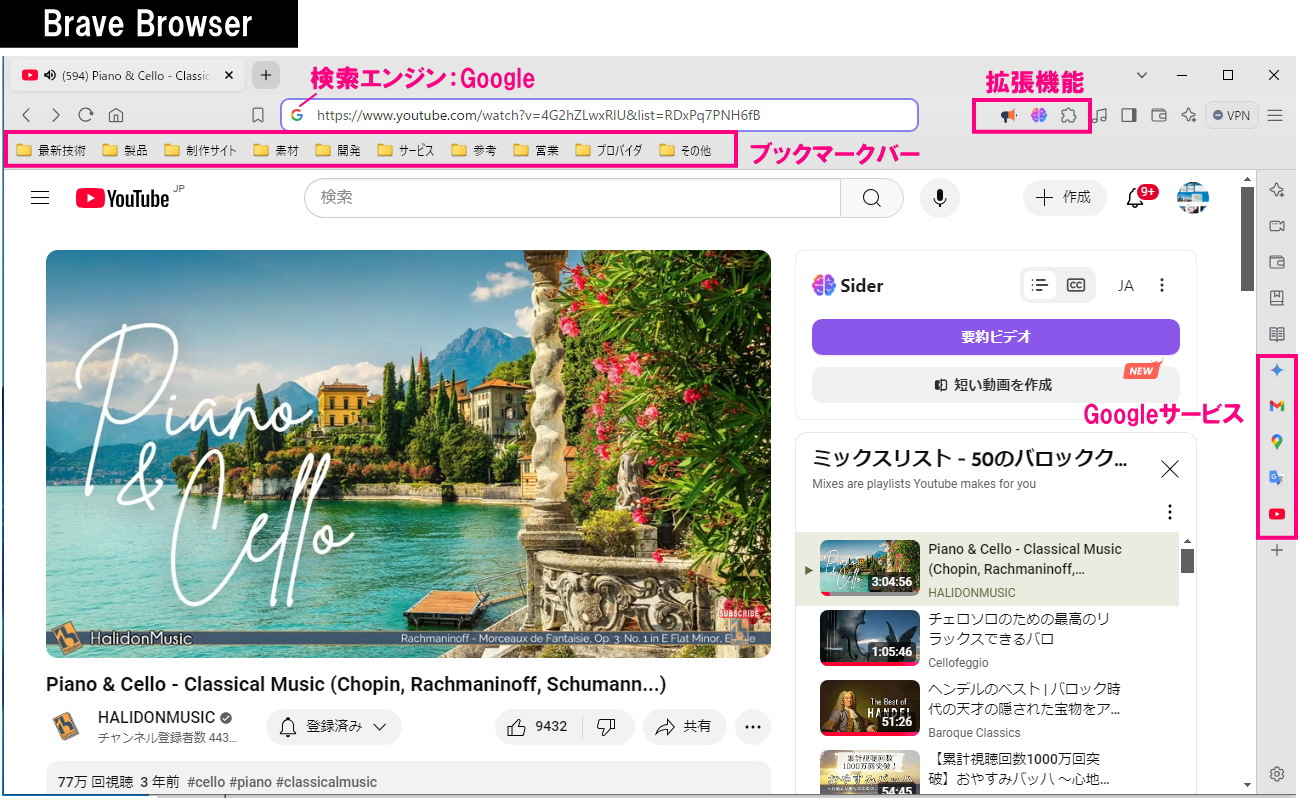Open the tab search chevron

click(1142, 75)
